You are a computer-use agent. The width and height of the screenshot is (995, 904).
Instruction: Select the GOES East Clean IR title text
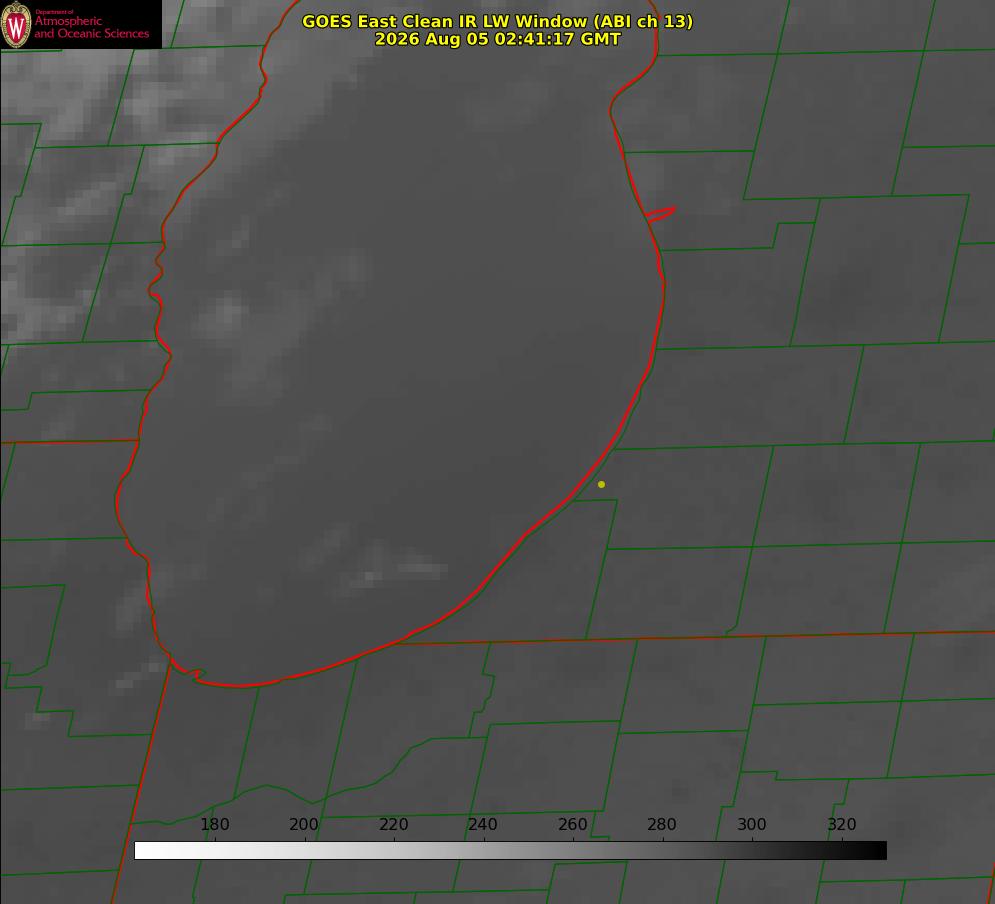(x=497, y=22)
